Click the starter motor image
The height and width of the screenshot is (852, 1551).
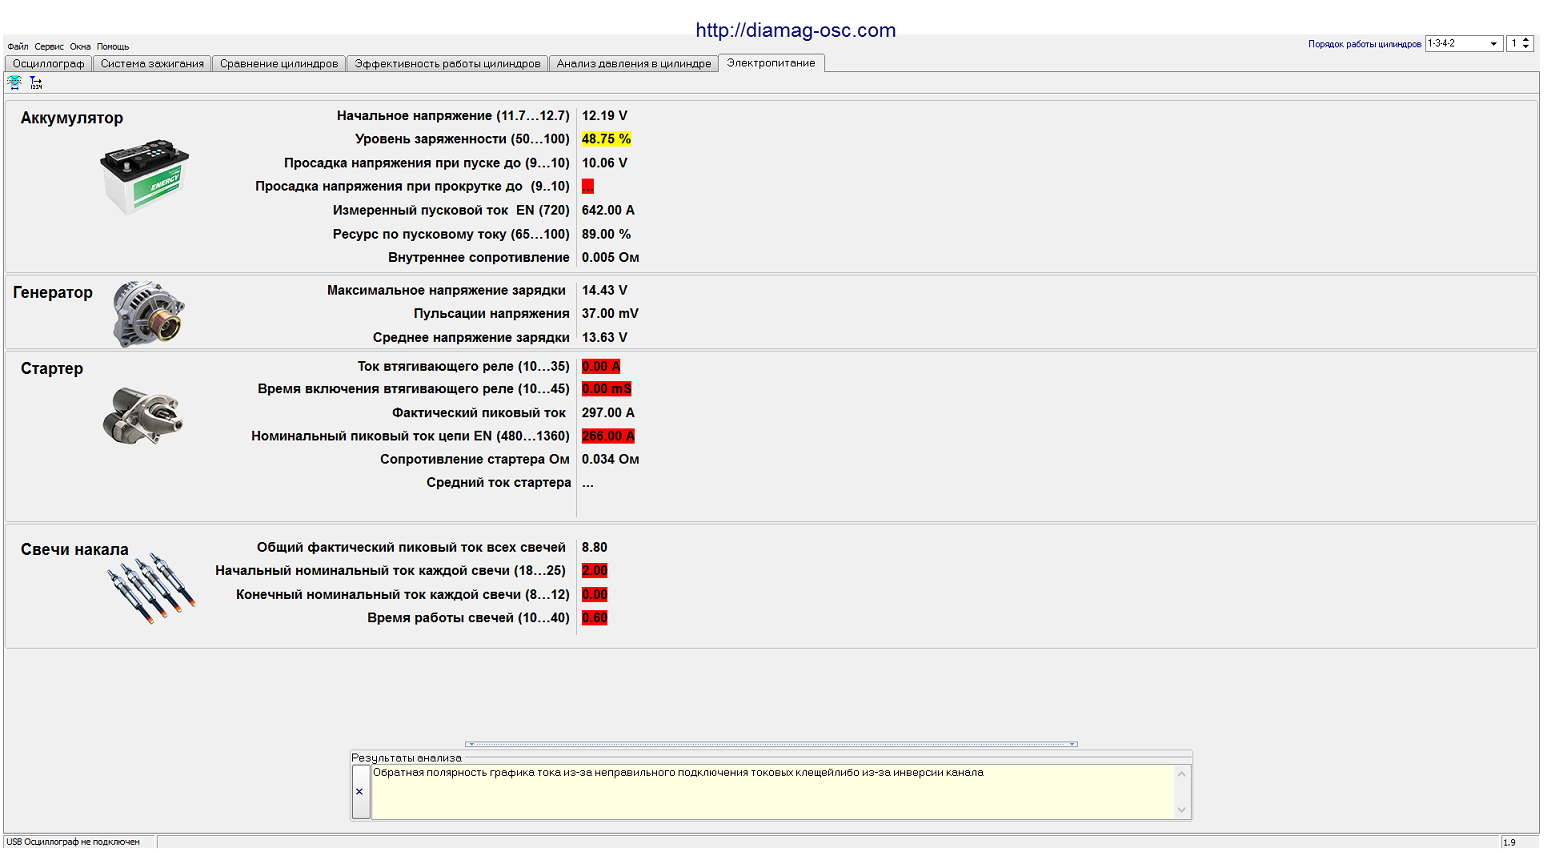tap(143, 416)
